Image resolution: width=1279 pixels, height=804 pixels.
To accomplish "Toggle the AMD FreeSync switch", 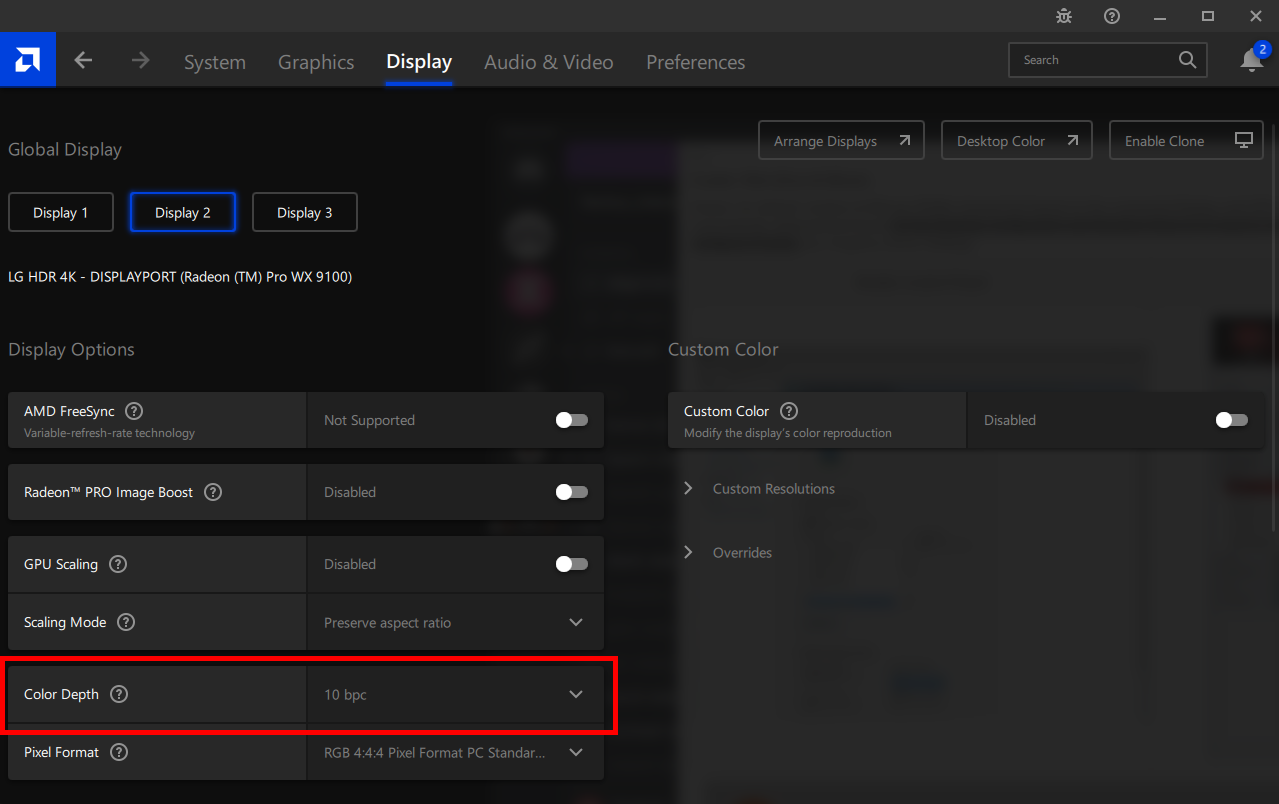I will point(572,420).
